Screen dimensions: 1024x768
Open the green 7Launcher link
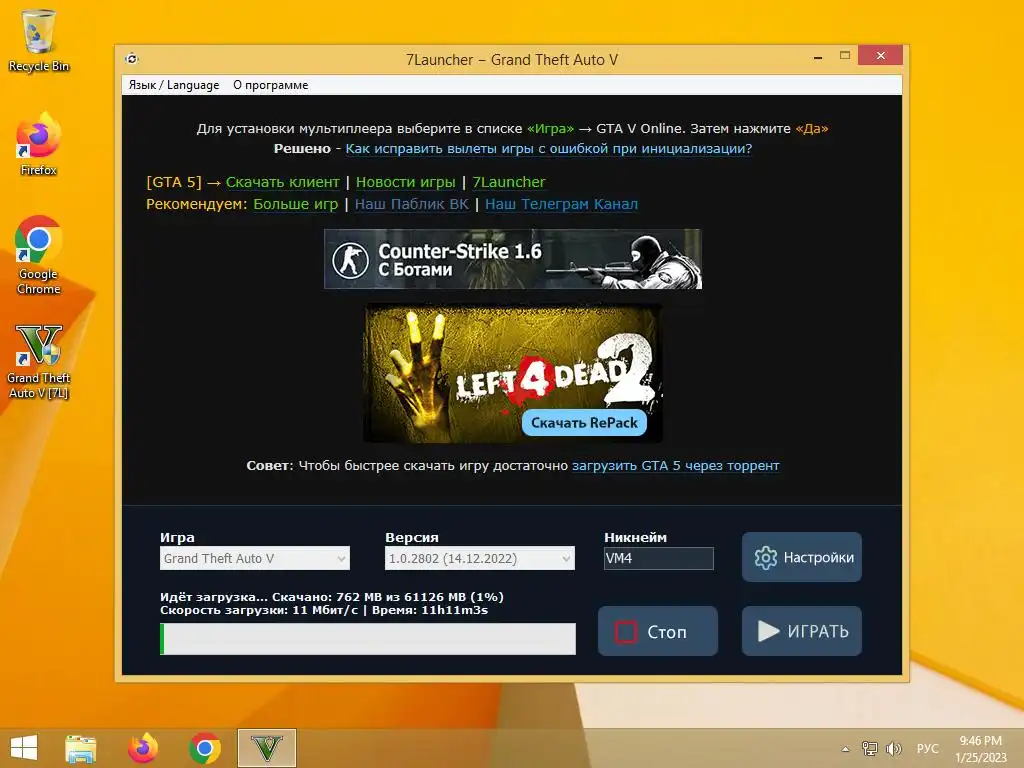(x=509, y=182)
